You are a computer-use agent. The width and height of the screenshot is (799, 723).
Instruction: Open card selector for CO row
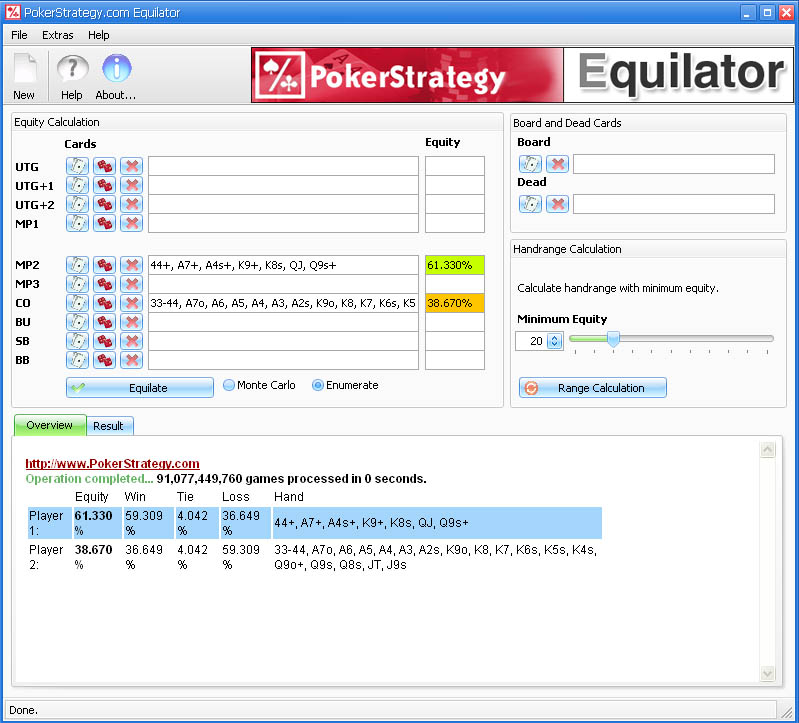pos(77,303)
